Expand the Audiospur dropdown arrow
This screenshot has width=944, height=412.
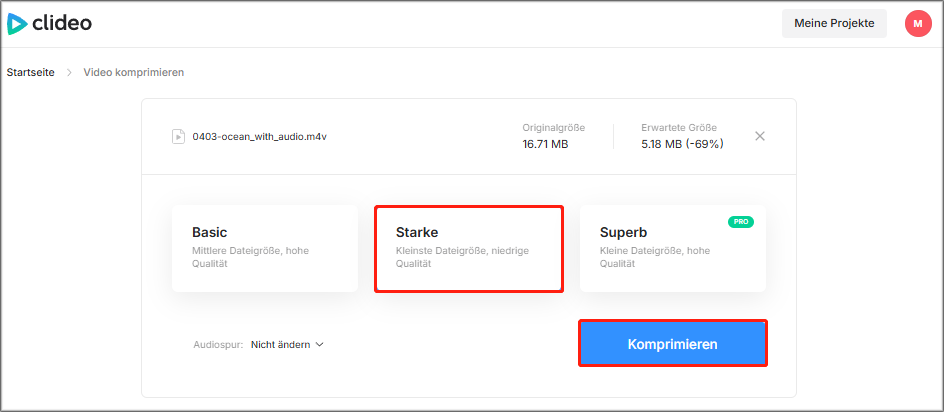tap(320, 345)
